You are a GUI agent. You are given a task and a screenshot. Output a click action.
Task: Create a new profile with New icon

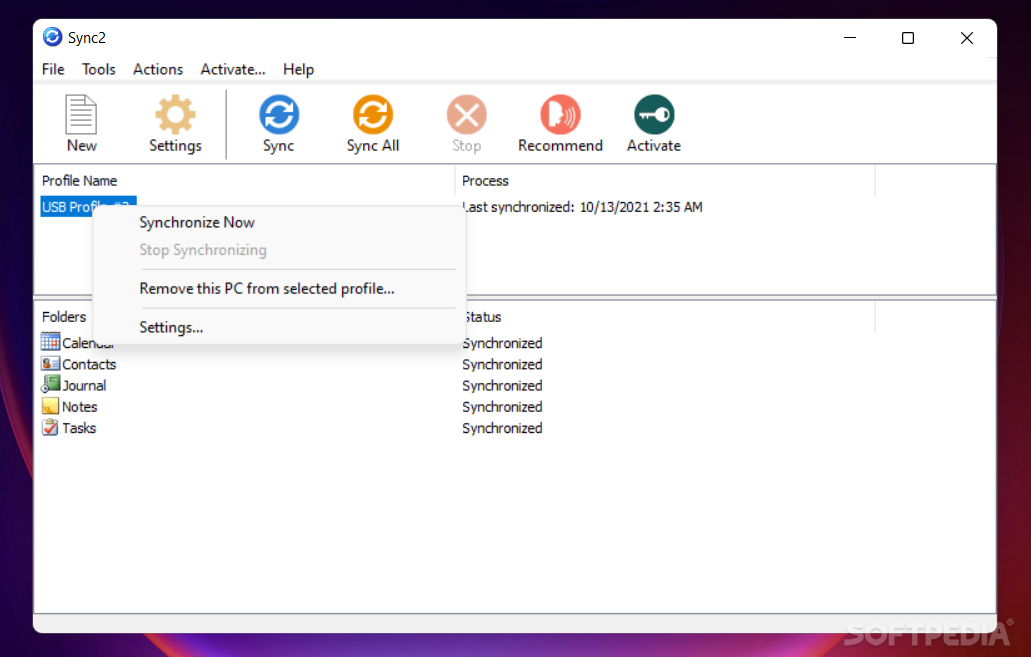pos(81,114)
